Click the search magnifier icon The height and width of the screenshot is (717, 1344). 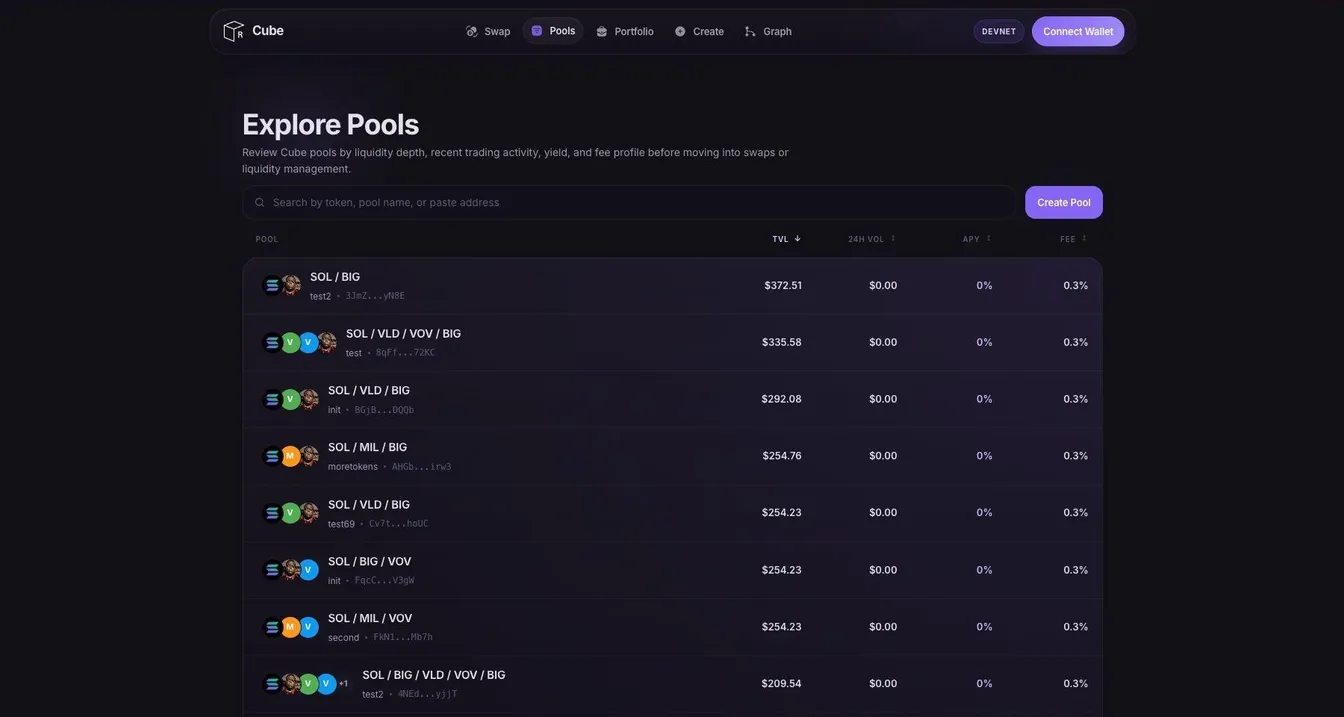click(260, 202)
